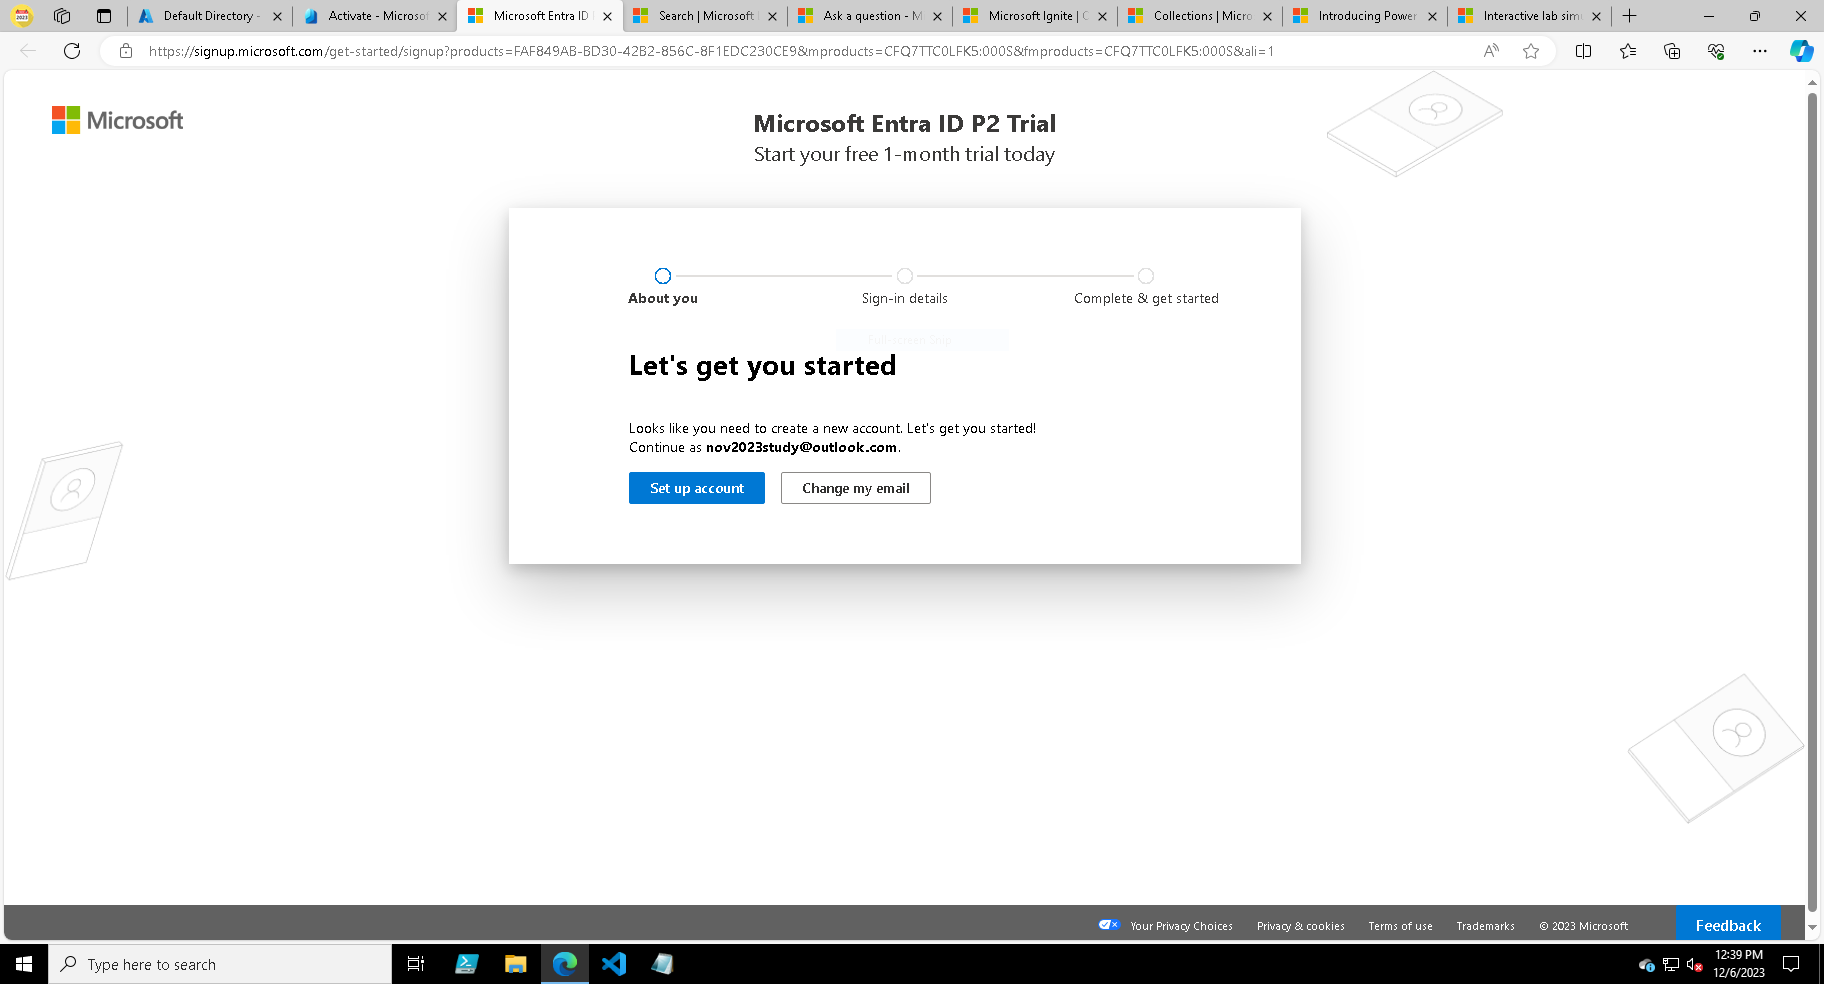
Task: Open the notification center icon
Action: [x=1791, y=964]
